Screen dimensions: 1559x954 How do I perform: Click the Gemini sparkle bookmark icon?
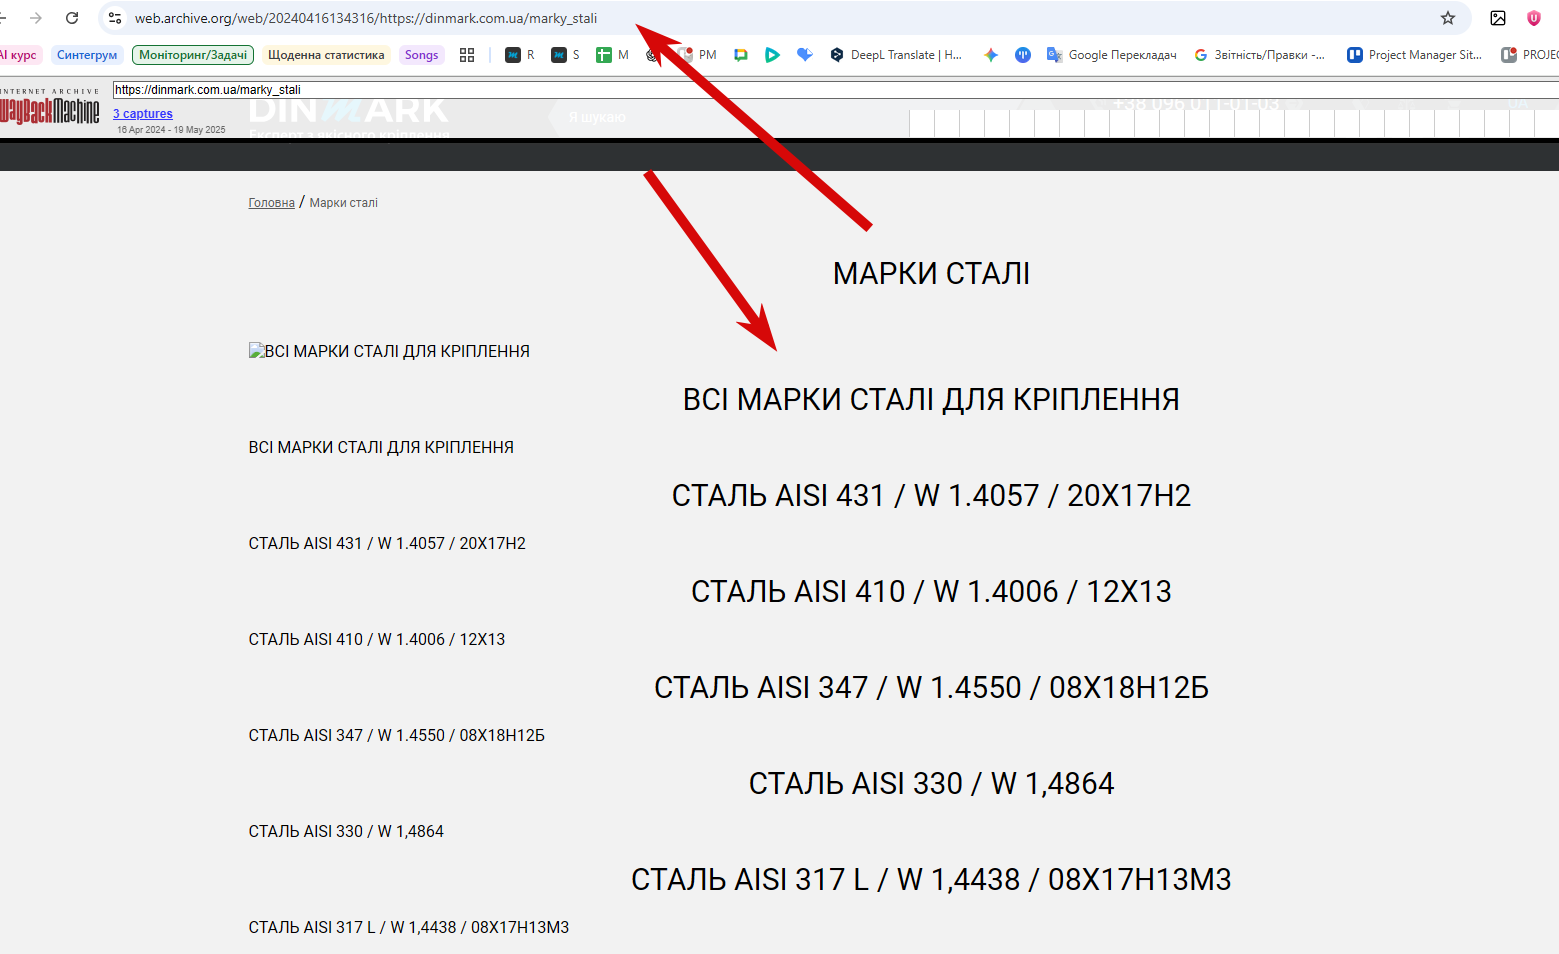[x=991, y=55]
